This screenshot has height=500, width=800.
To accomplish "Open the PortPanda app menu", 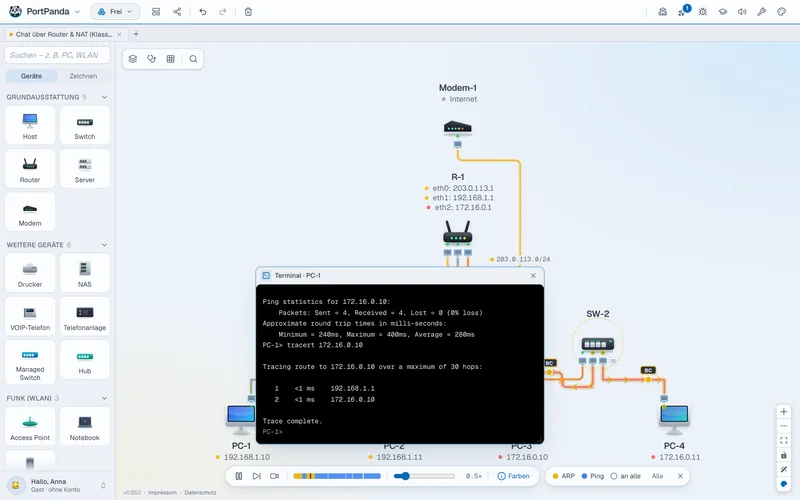I will pos(45,12).
